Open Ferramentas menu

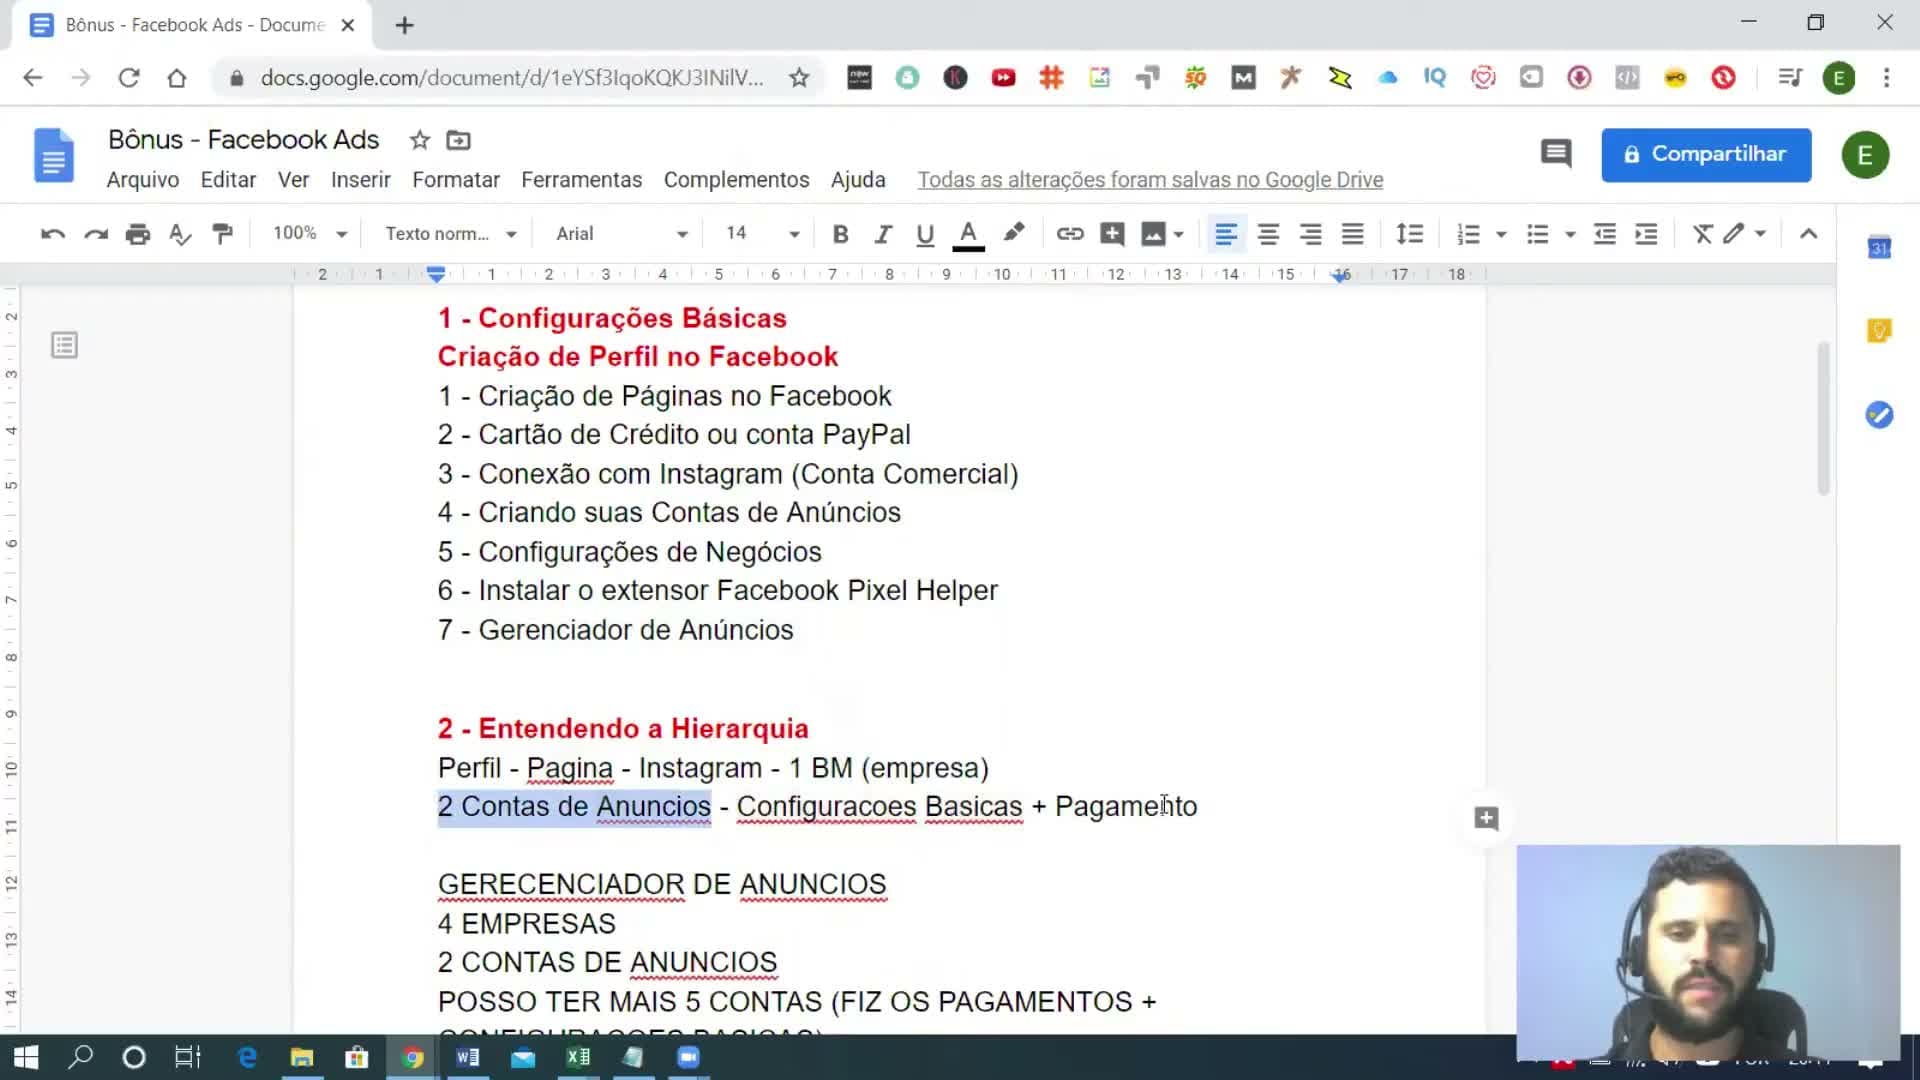point(582,180)
